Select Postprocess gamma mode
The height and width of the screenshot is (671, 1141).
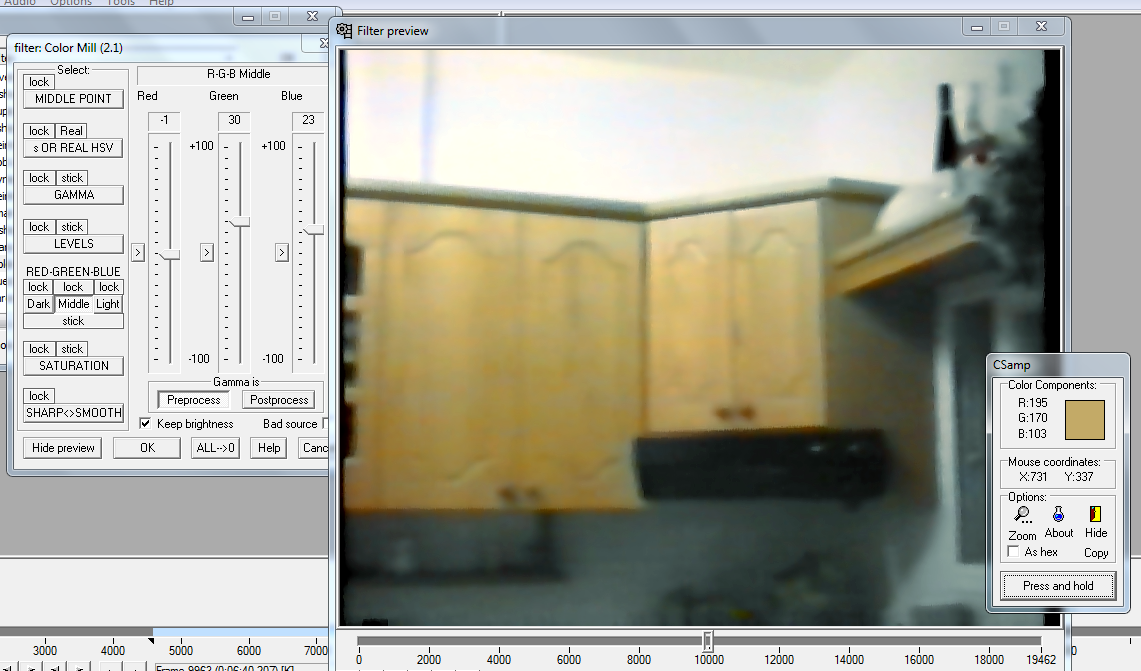coord(279,400)
